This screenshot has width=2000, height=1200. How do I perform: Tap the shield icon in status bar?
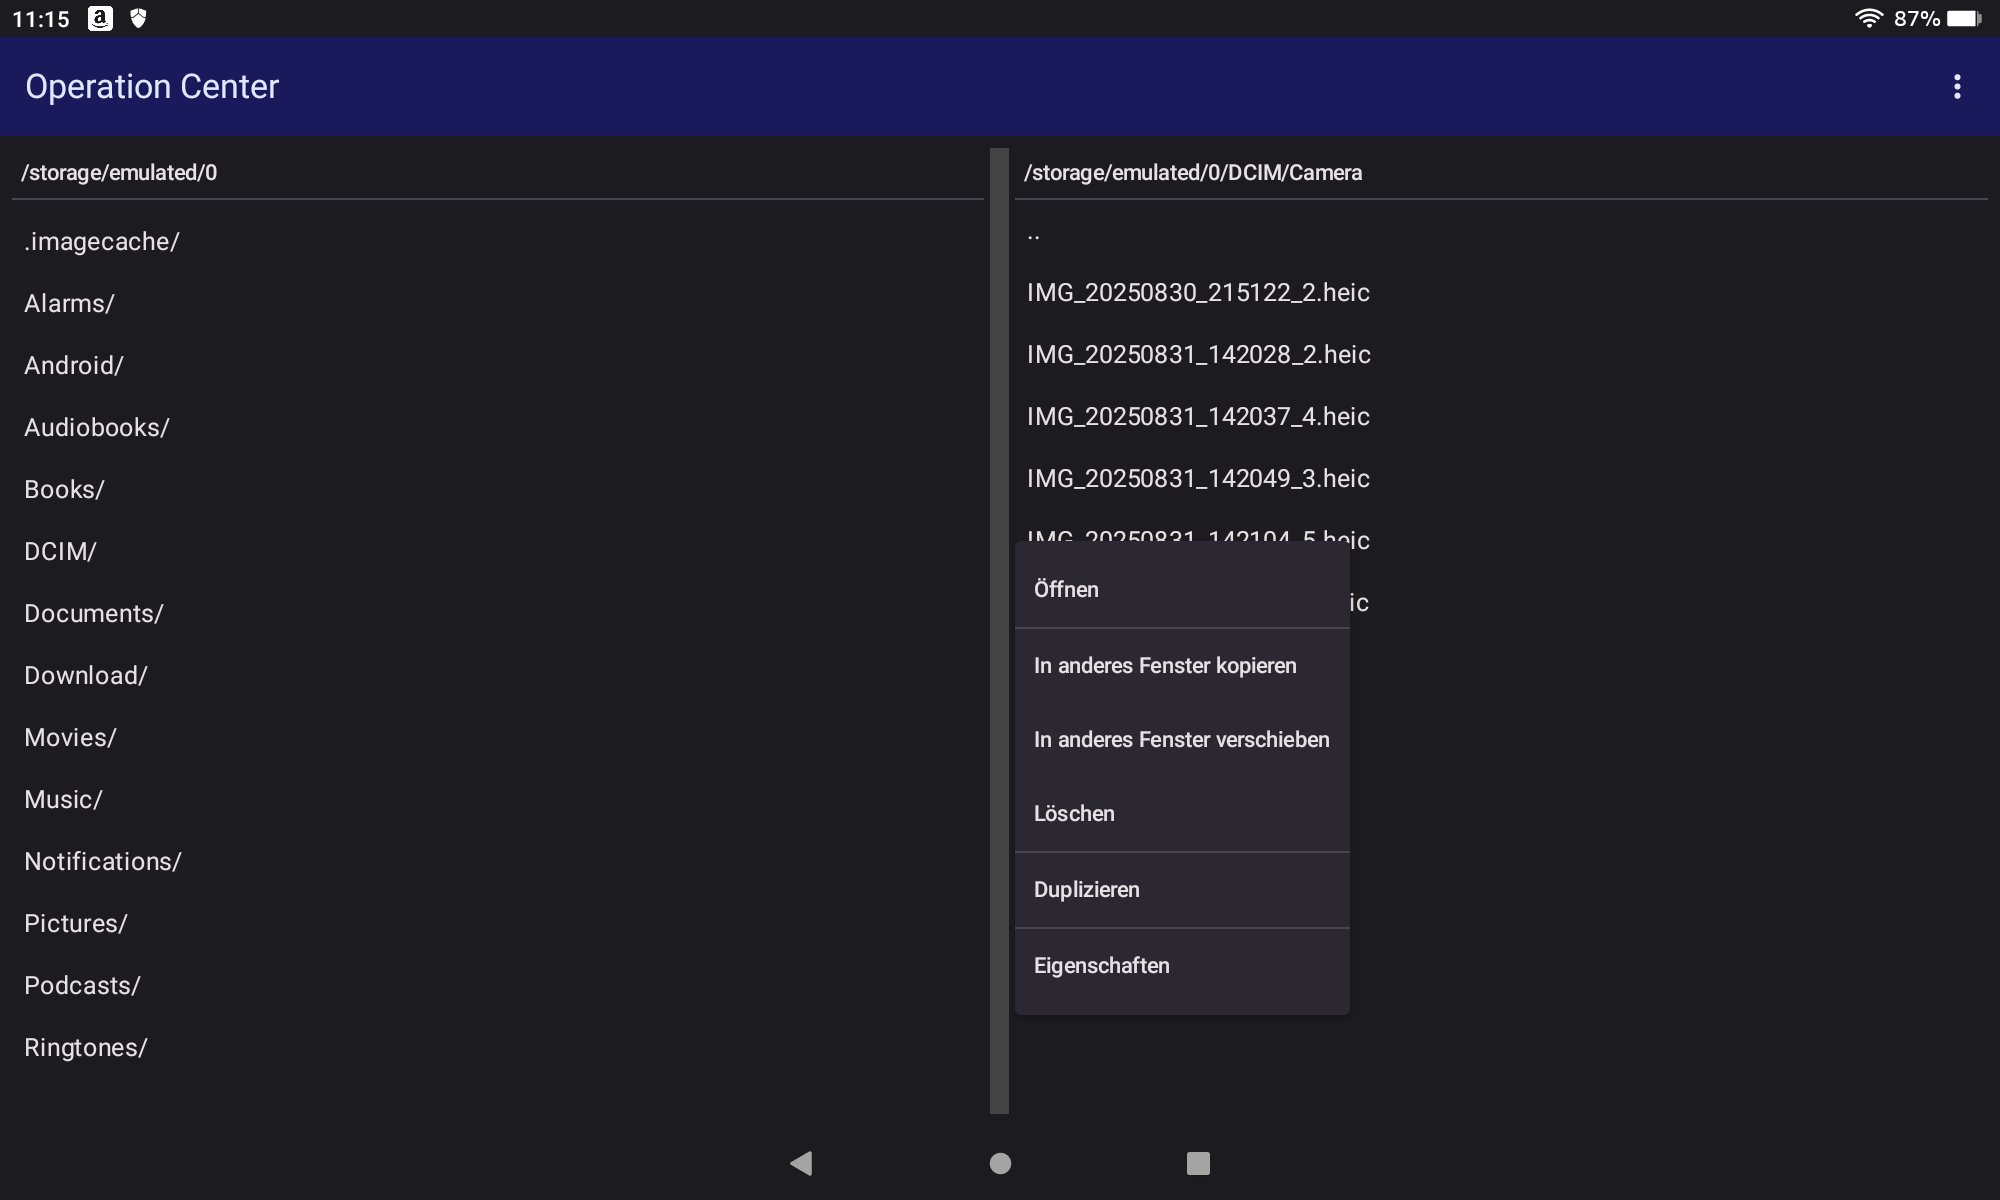click(139, 18)
